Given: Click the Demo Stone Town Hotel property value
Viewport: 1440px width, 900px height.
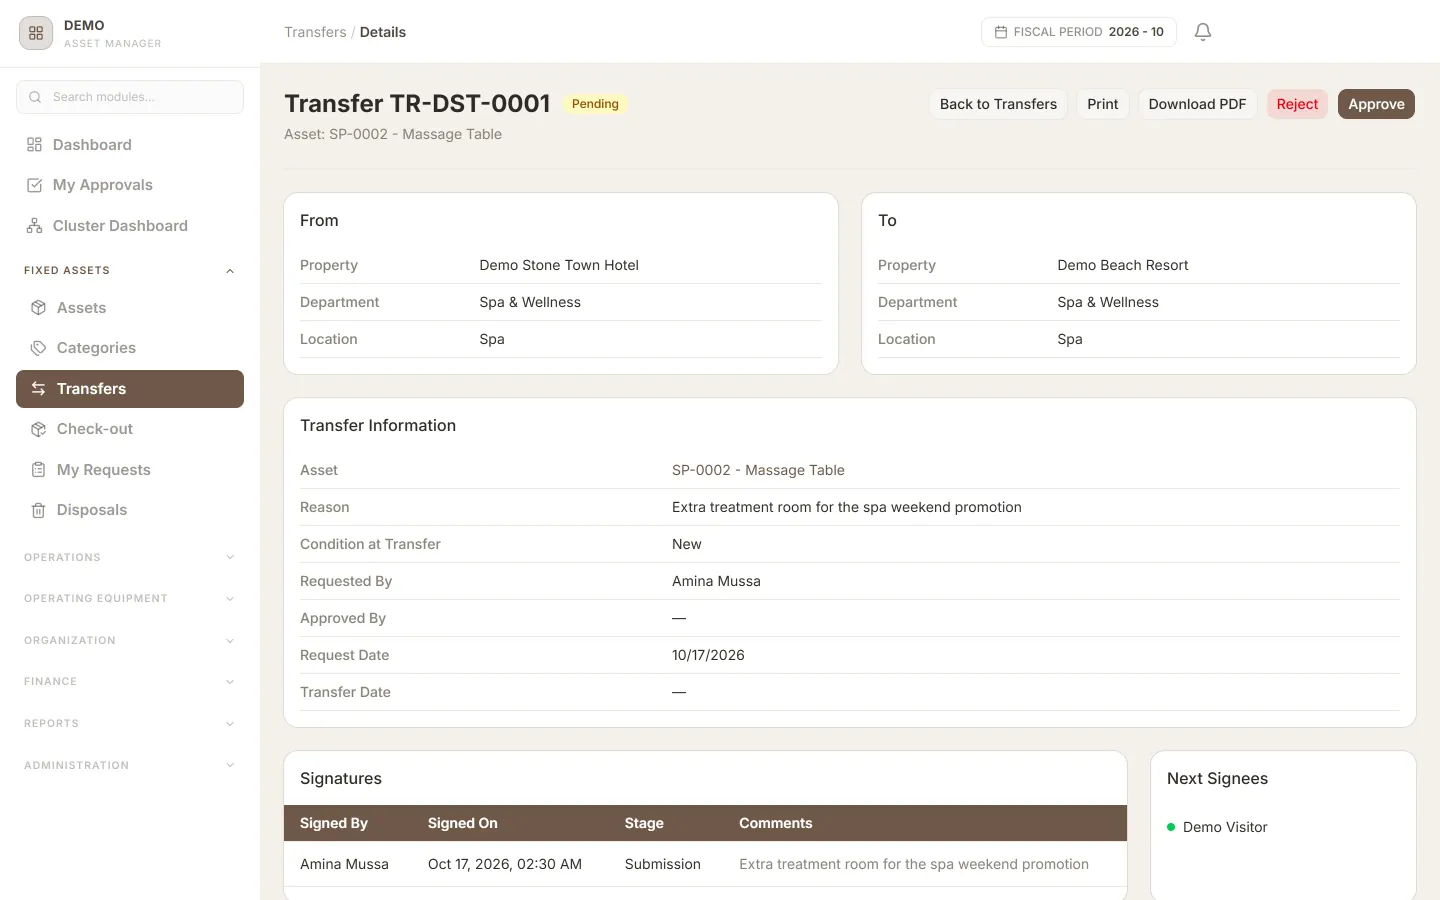Looking at the screenshot, I should pyautogui.click(x=559, y=265).
